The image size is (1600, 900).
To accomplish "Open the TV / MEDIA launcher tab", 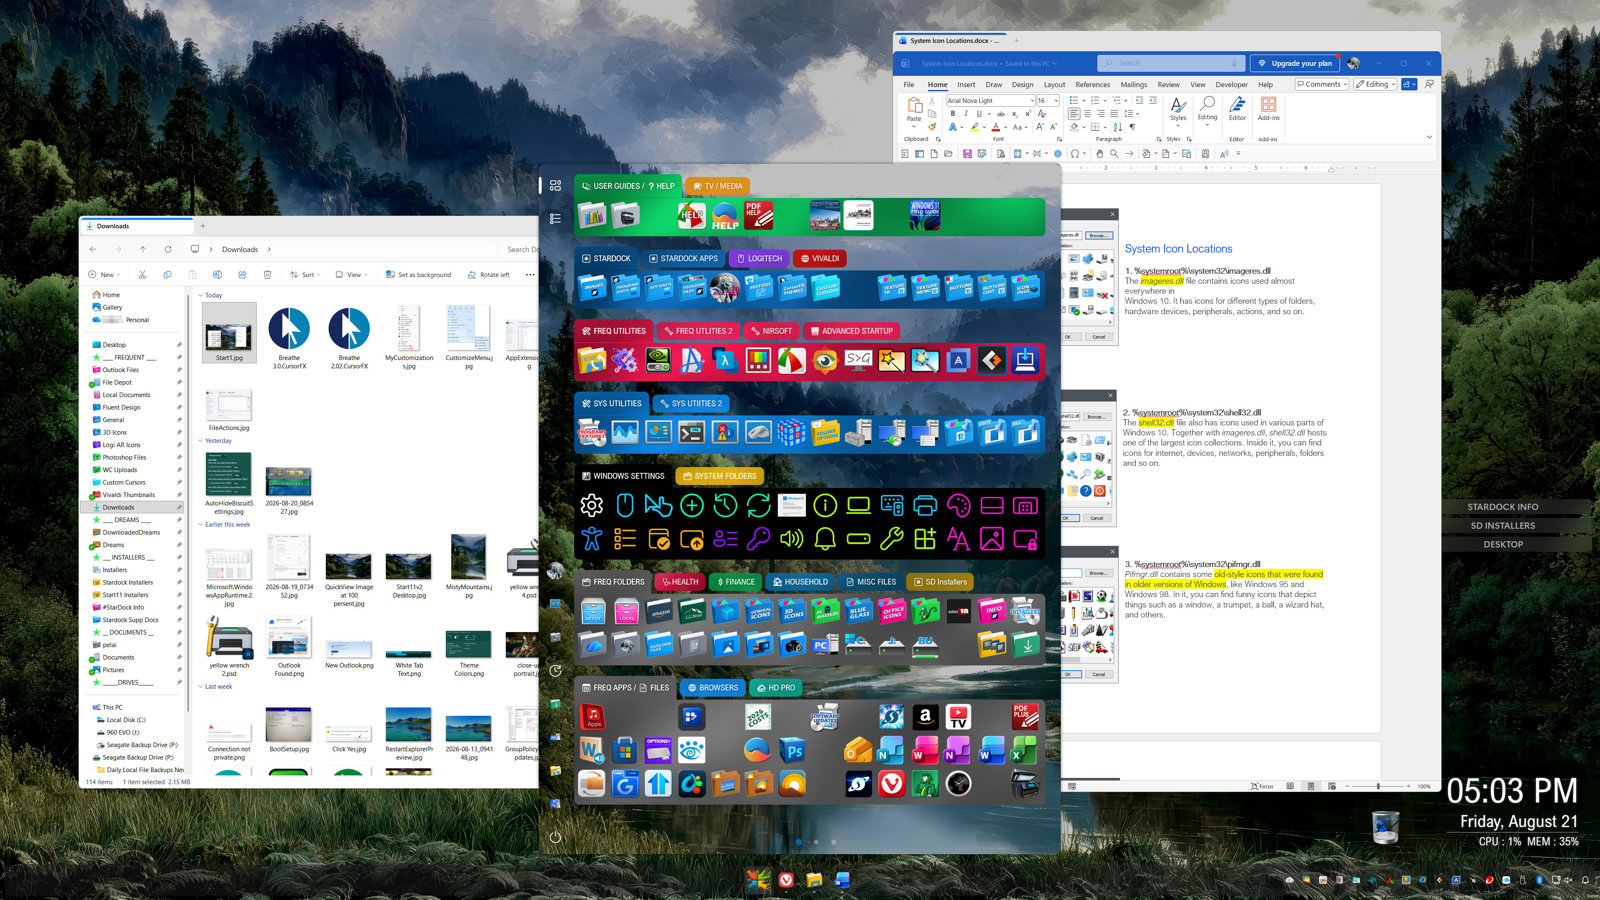I will click(718, 186).
